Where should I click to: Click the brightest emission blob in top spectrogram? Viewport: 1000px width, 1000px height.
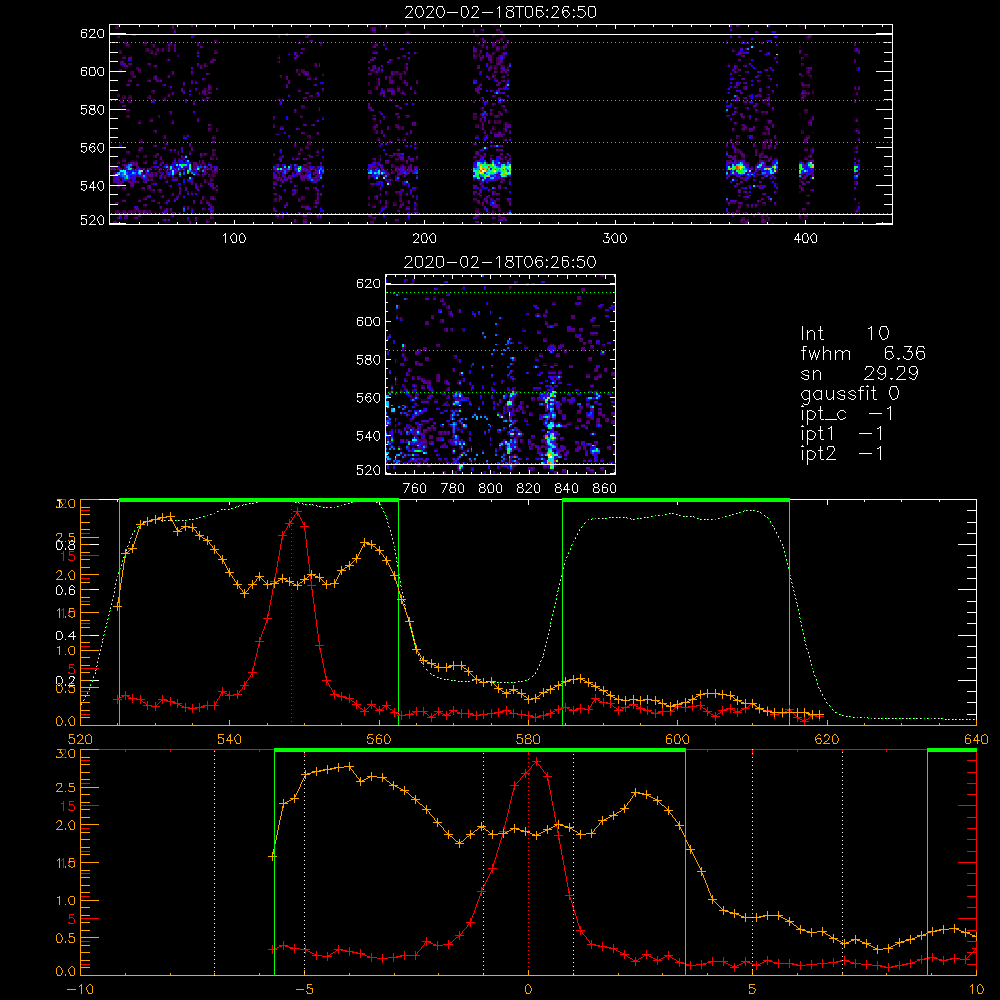(491, 170)
